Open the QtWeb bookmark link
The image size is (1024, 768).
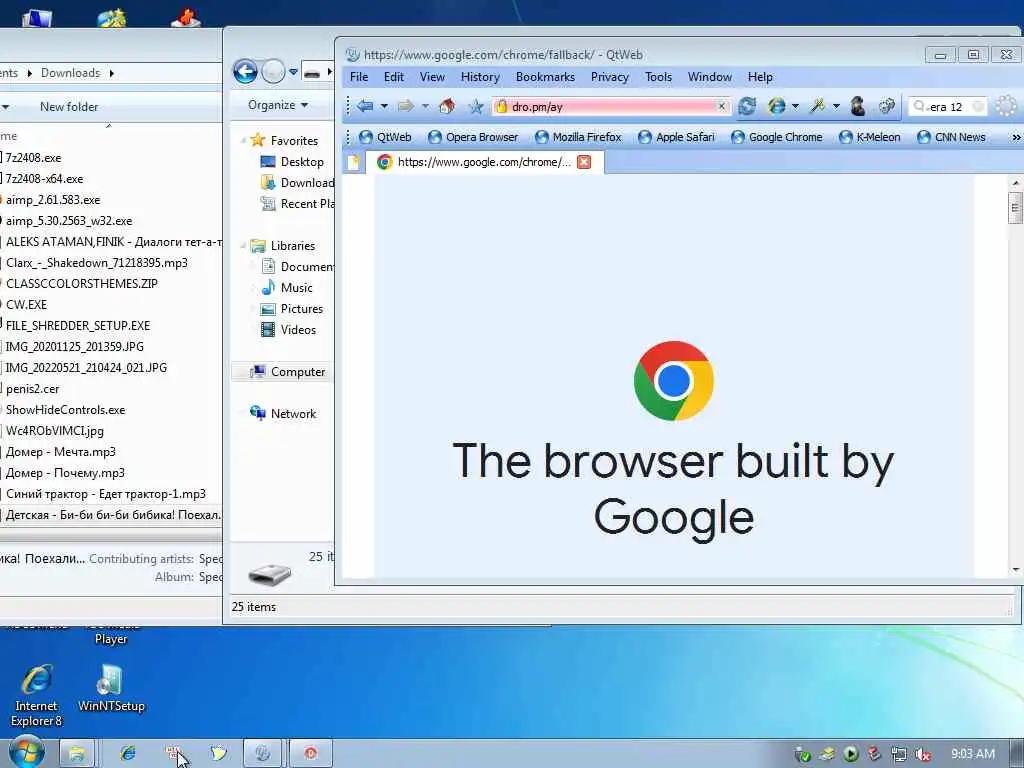(386, 137)
